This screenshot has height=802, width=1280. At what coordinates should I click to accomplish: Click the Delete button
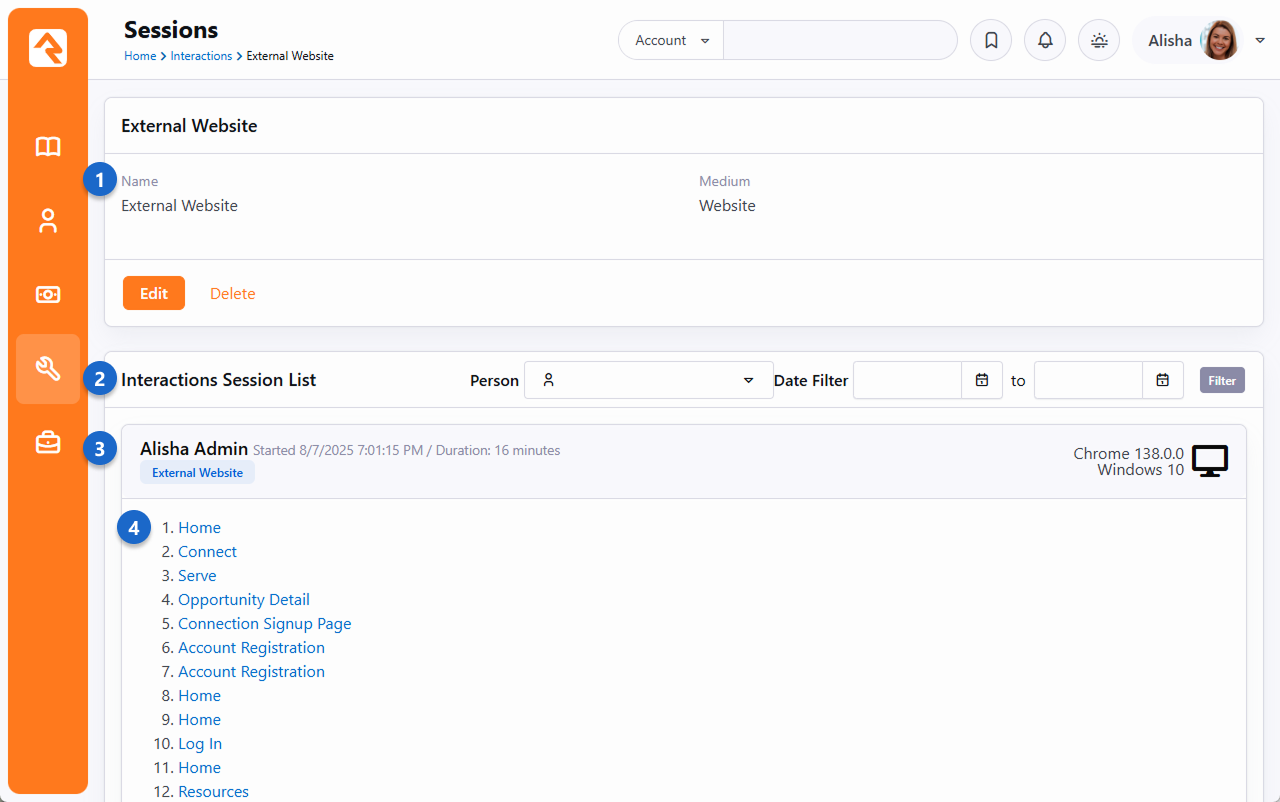tap(233, 293)
